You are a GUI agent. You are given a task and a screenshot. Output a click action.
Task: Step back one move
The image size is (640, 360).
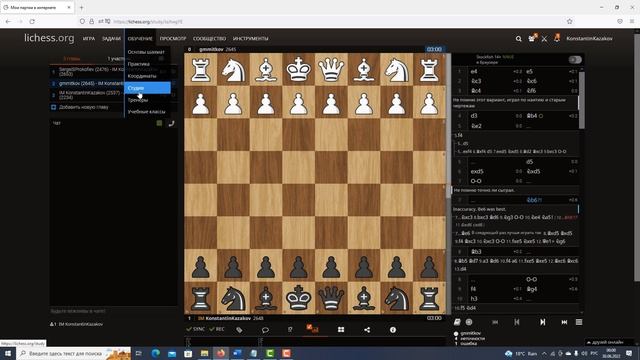[517, 322]
